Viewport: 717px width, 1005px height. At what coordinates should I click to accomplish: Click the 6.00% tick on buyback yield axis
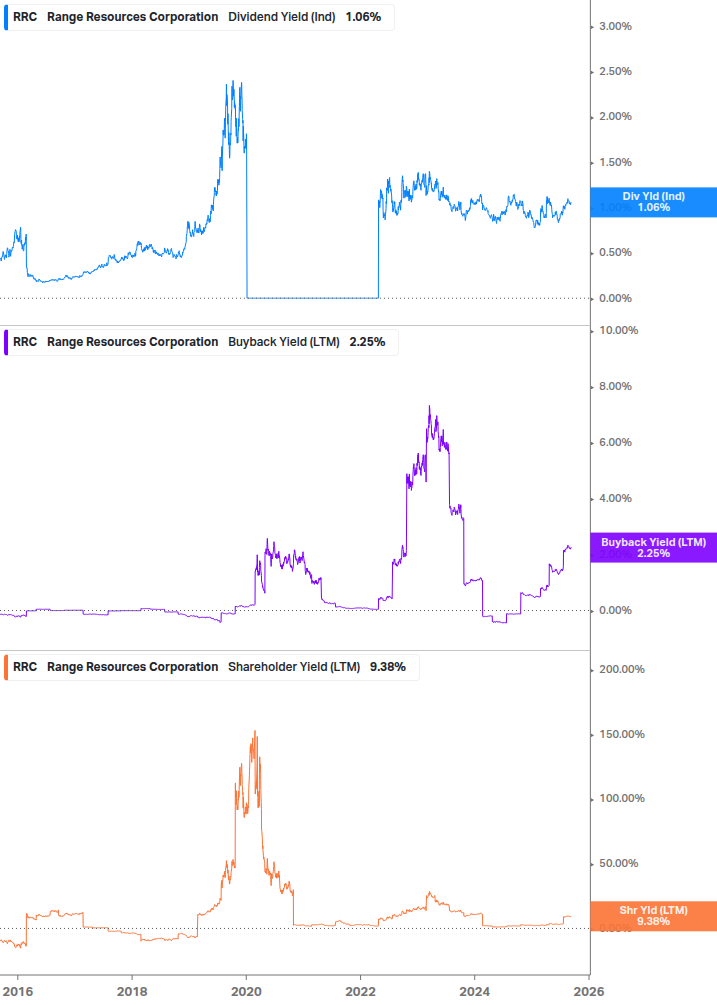[x=615, y=442]
